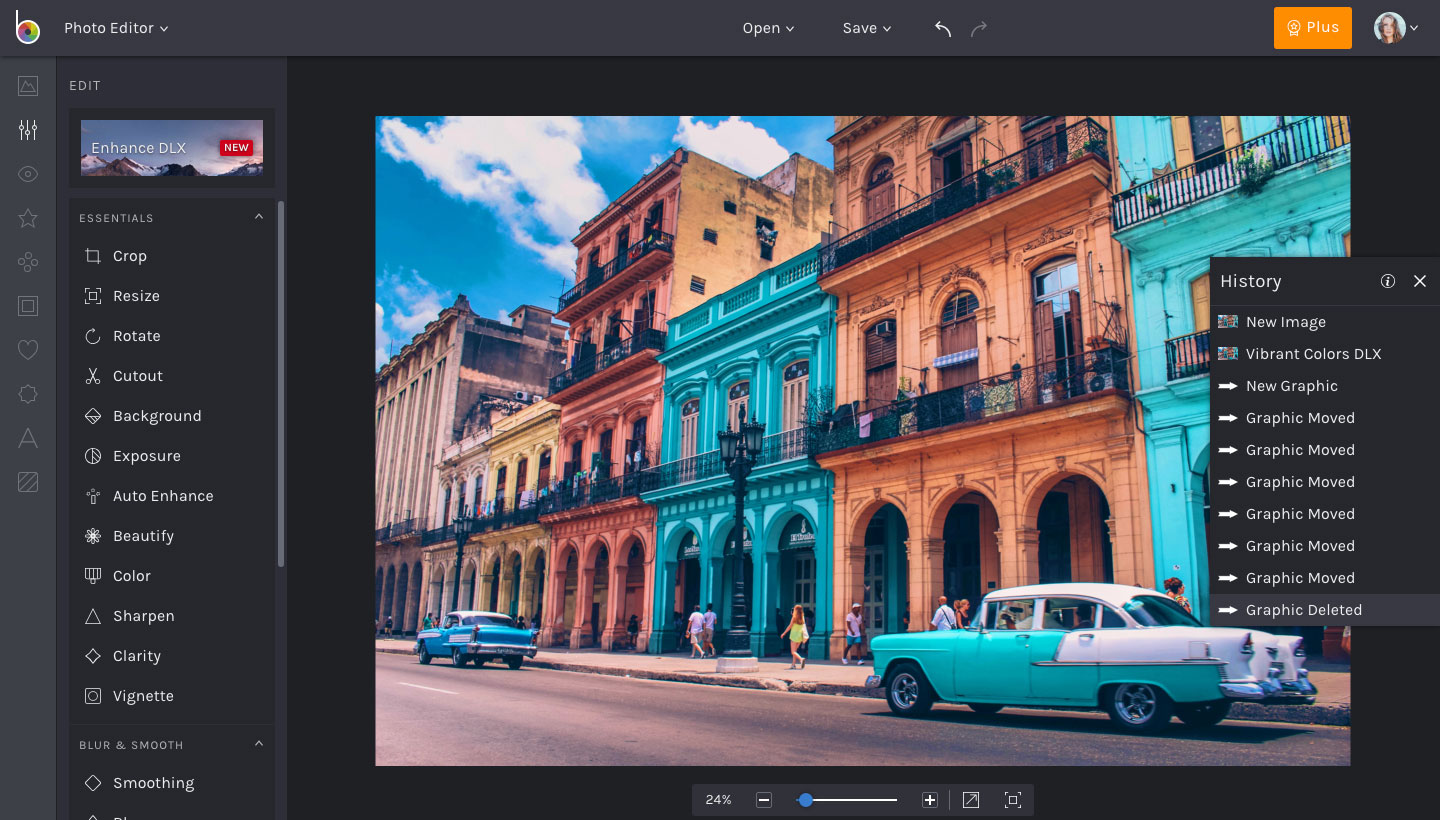This screenshot has width=1440, height=820.
Task: Open the Enhance DLX thumbnail
Action: (x=172, y=148)
